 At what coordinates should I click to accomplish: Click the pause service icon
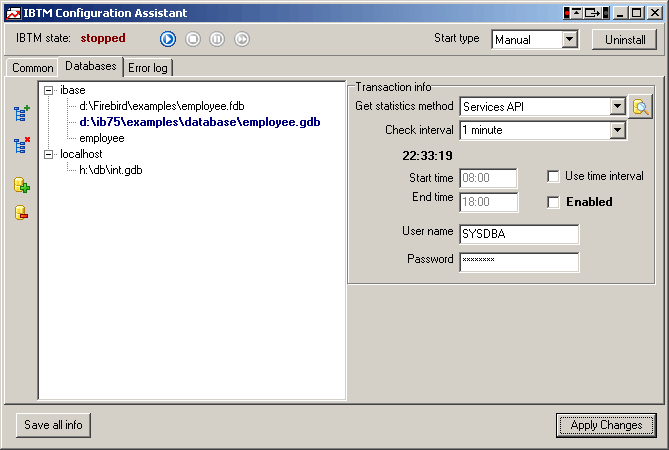tap(217, 39)
